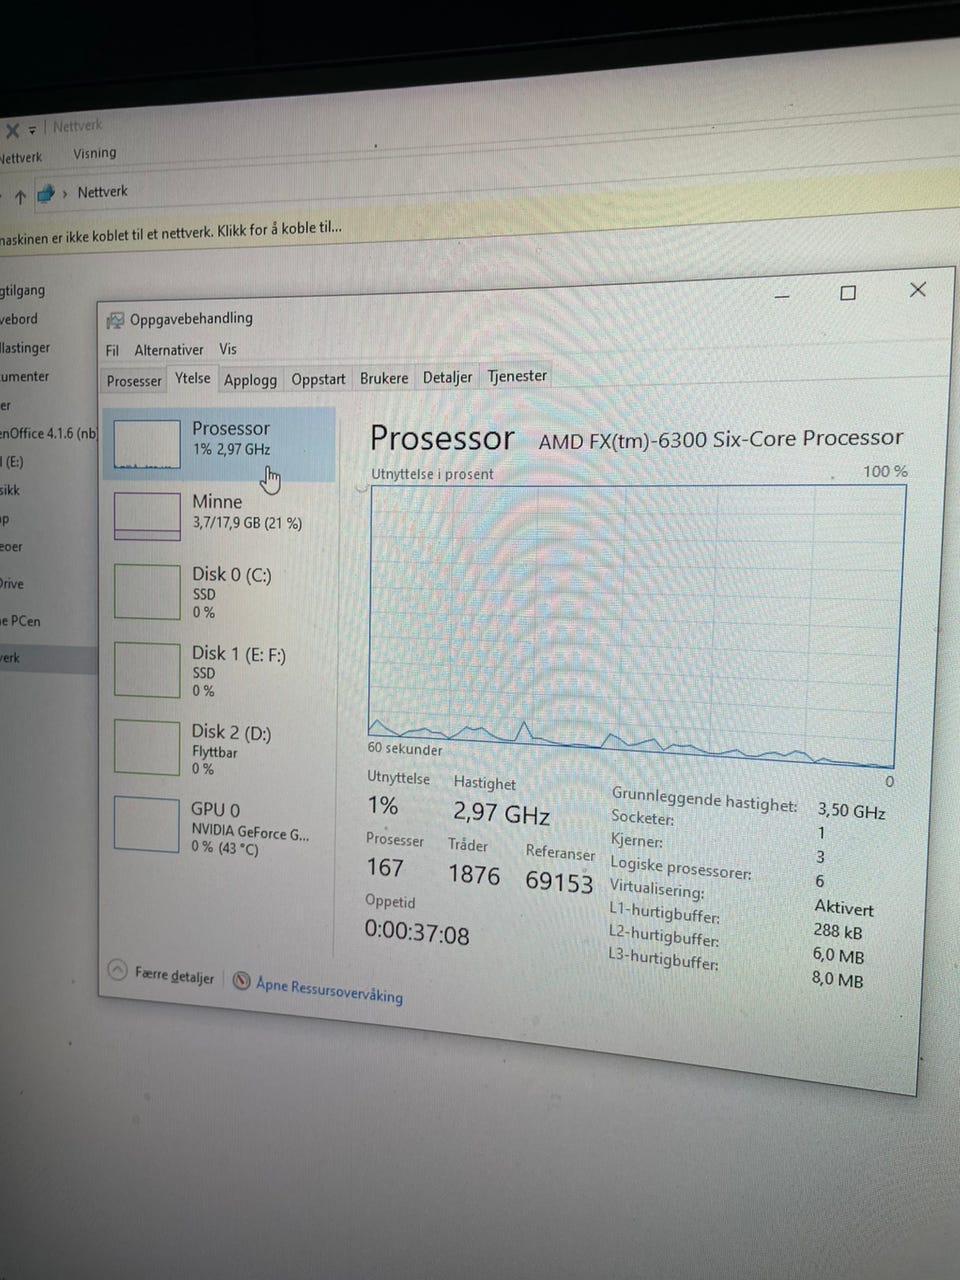Minimize the Oppgavebehandling window

click(x=782, y=296)
